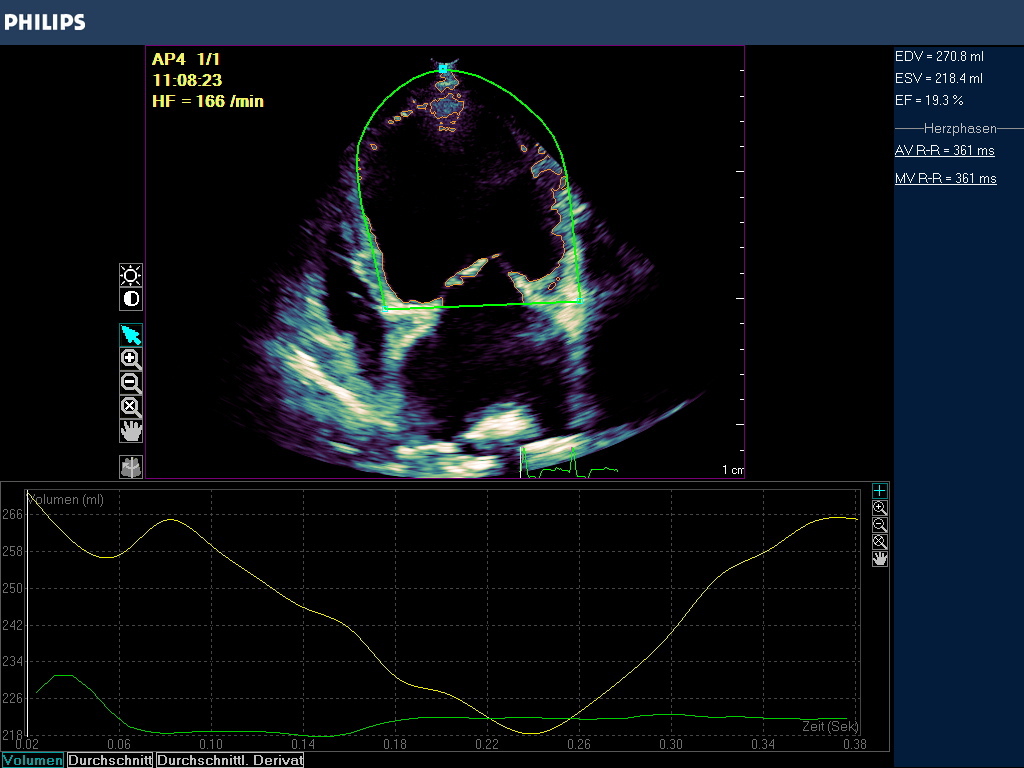Screen dimensions: 1024x768
Task: Select the pan hand tool beside image
Action: 131,430
